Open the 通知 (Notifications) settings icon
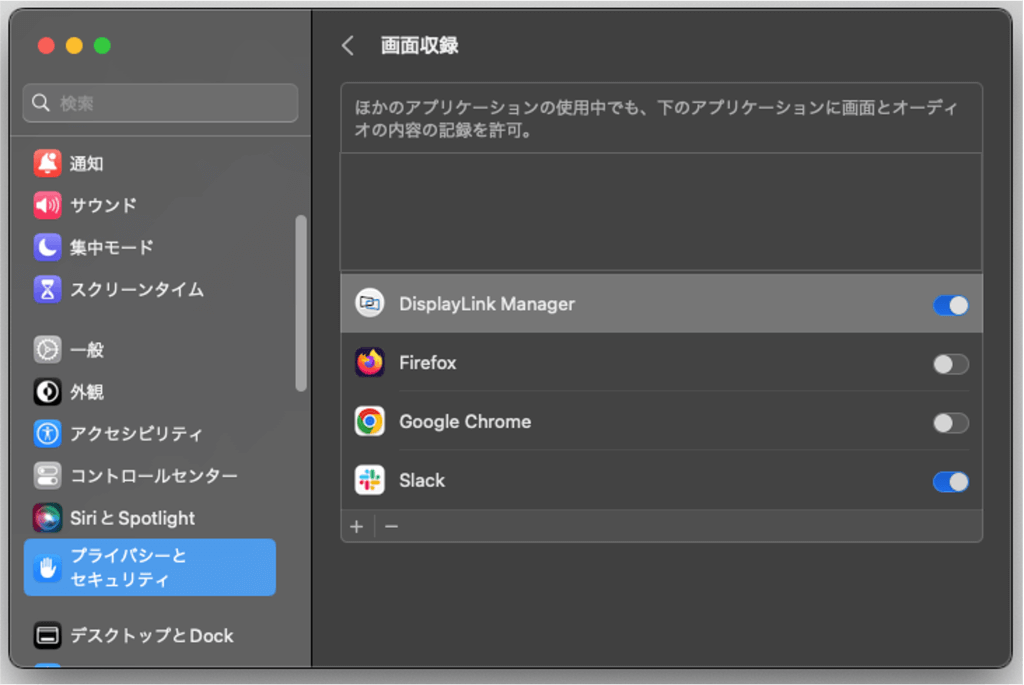 click(x=46, y=163)
